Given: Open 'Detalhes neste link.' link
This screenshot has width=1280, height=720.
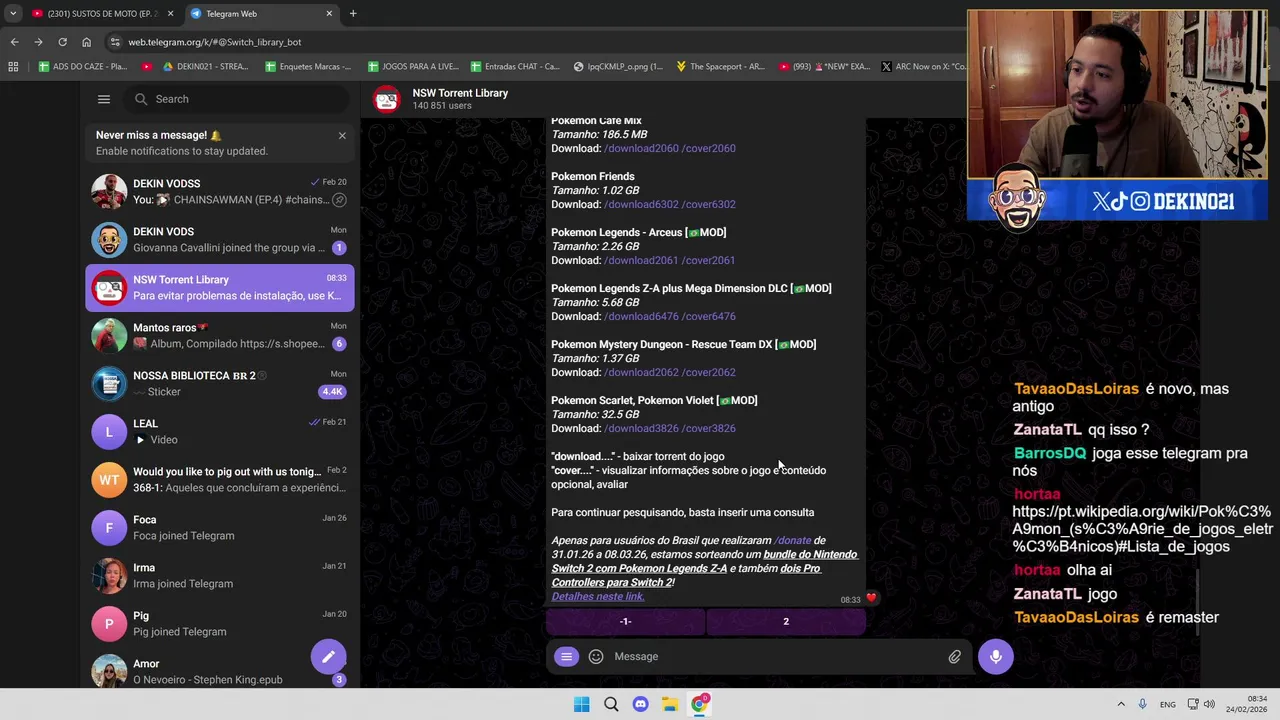Looking at the screenshot, I should (598, 596).
